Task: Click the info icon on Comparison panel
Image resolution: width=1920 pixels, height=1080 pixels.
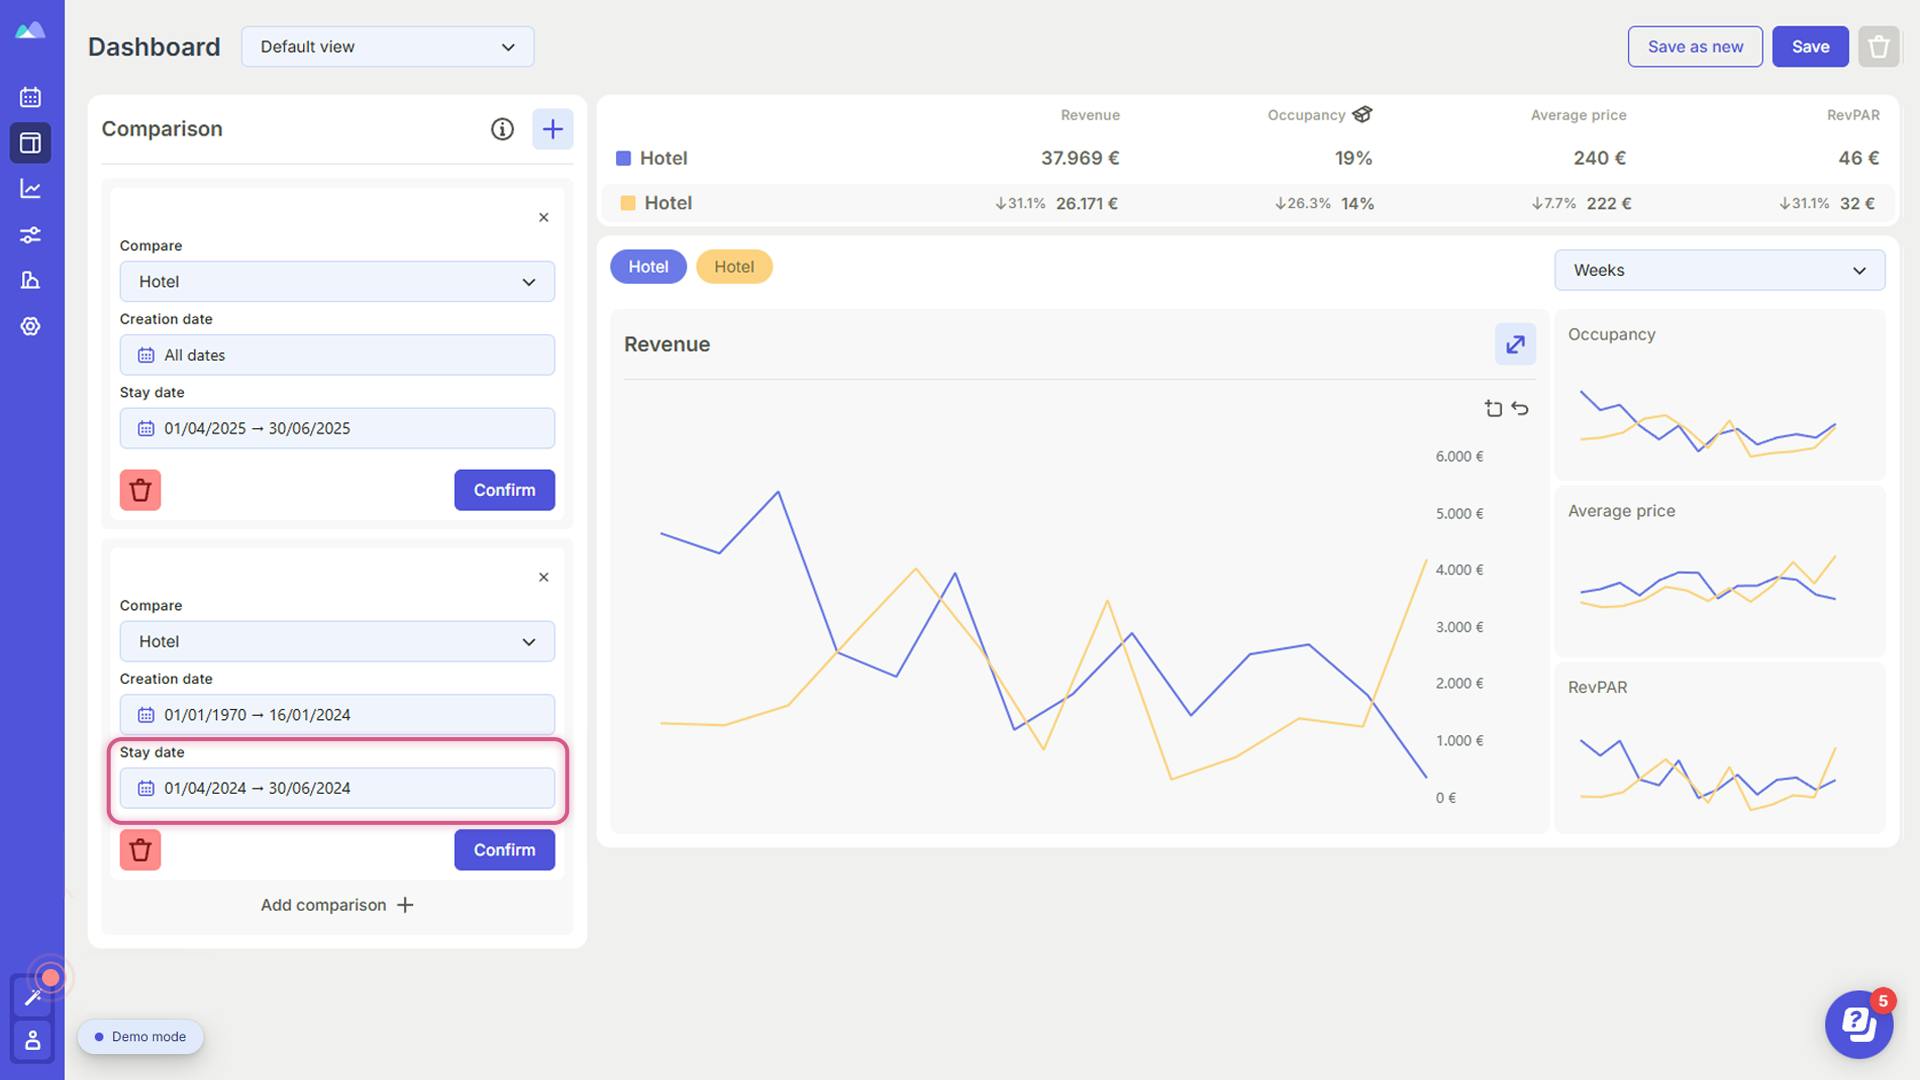Action: [x=501, y=128]
